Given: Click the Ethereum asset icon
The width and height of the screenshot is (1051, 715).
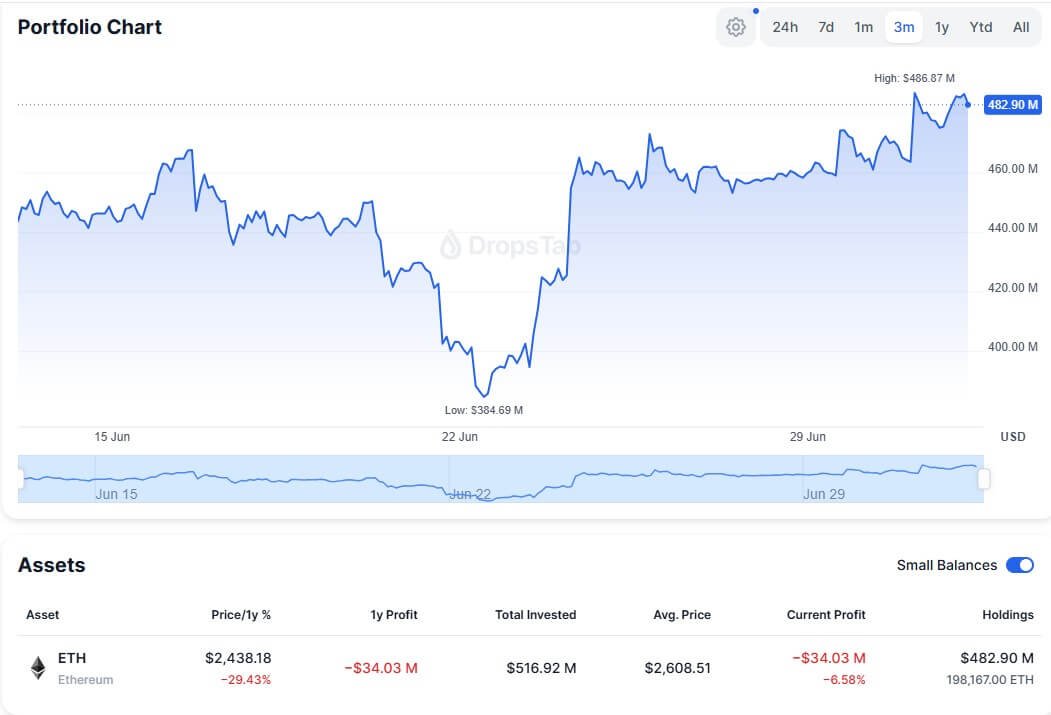Looking at the screenshot, I should [x=38, y=666].
